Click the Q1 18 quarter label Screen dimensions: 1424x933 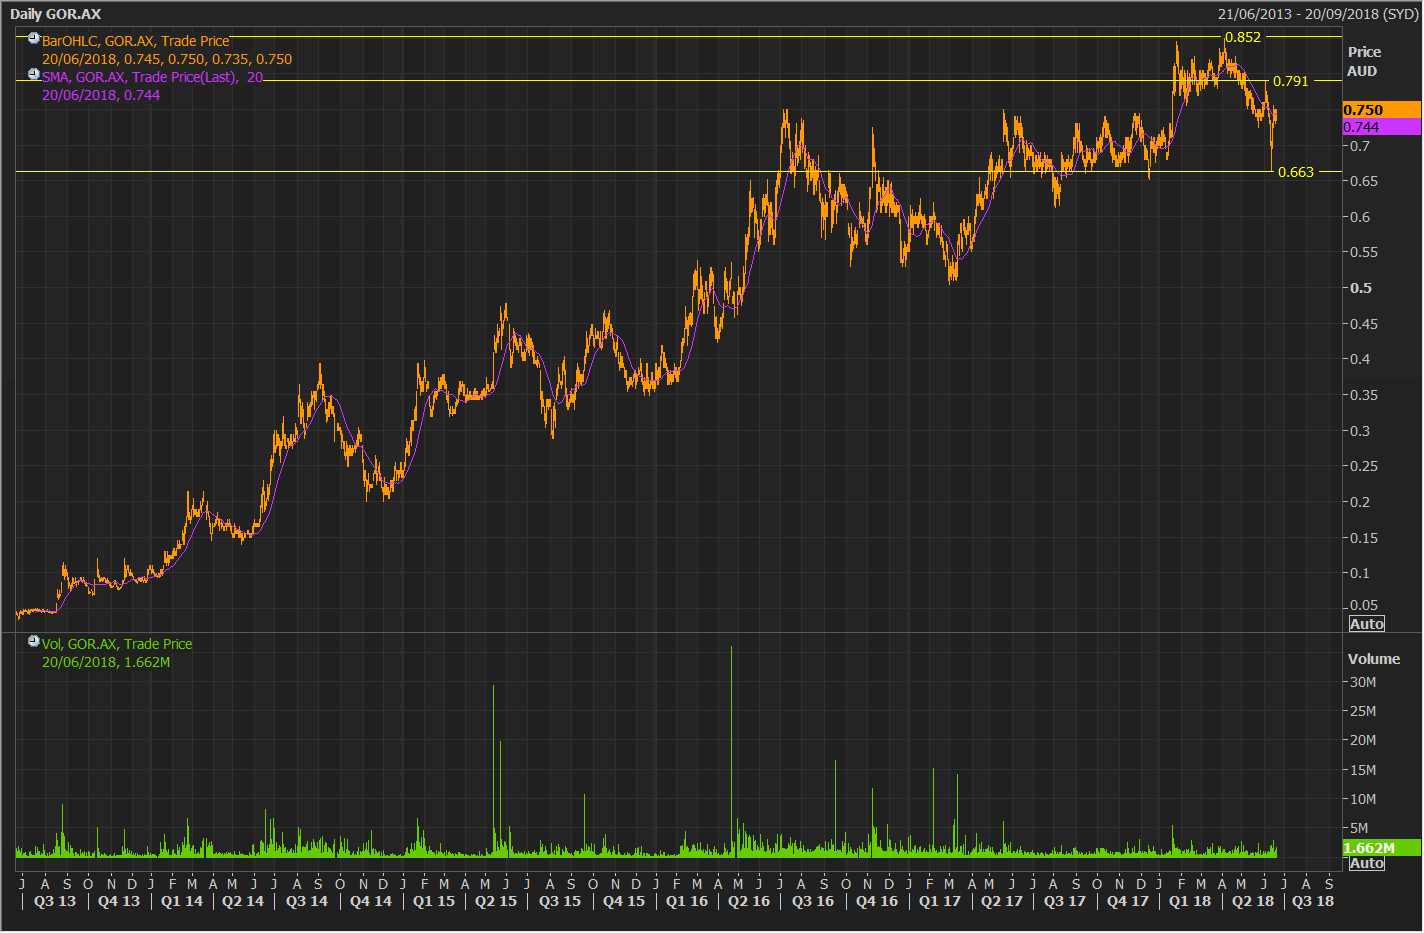pos(1190,901)
